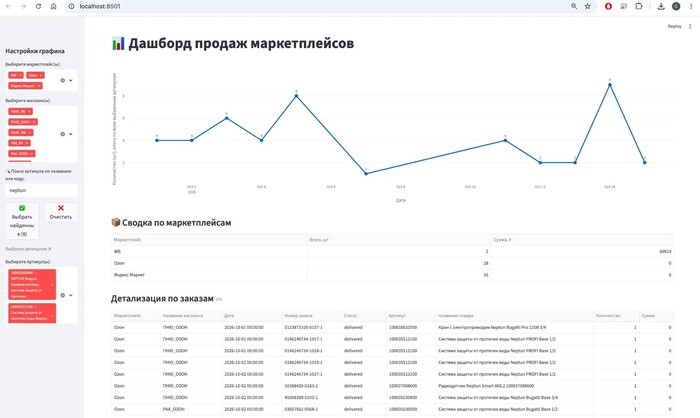
Task: Clear all selected marketplaces with the circle-x icon
Action: [x=62, y=80]
